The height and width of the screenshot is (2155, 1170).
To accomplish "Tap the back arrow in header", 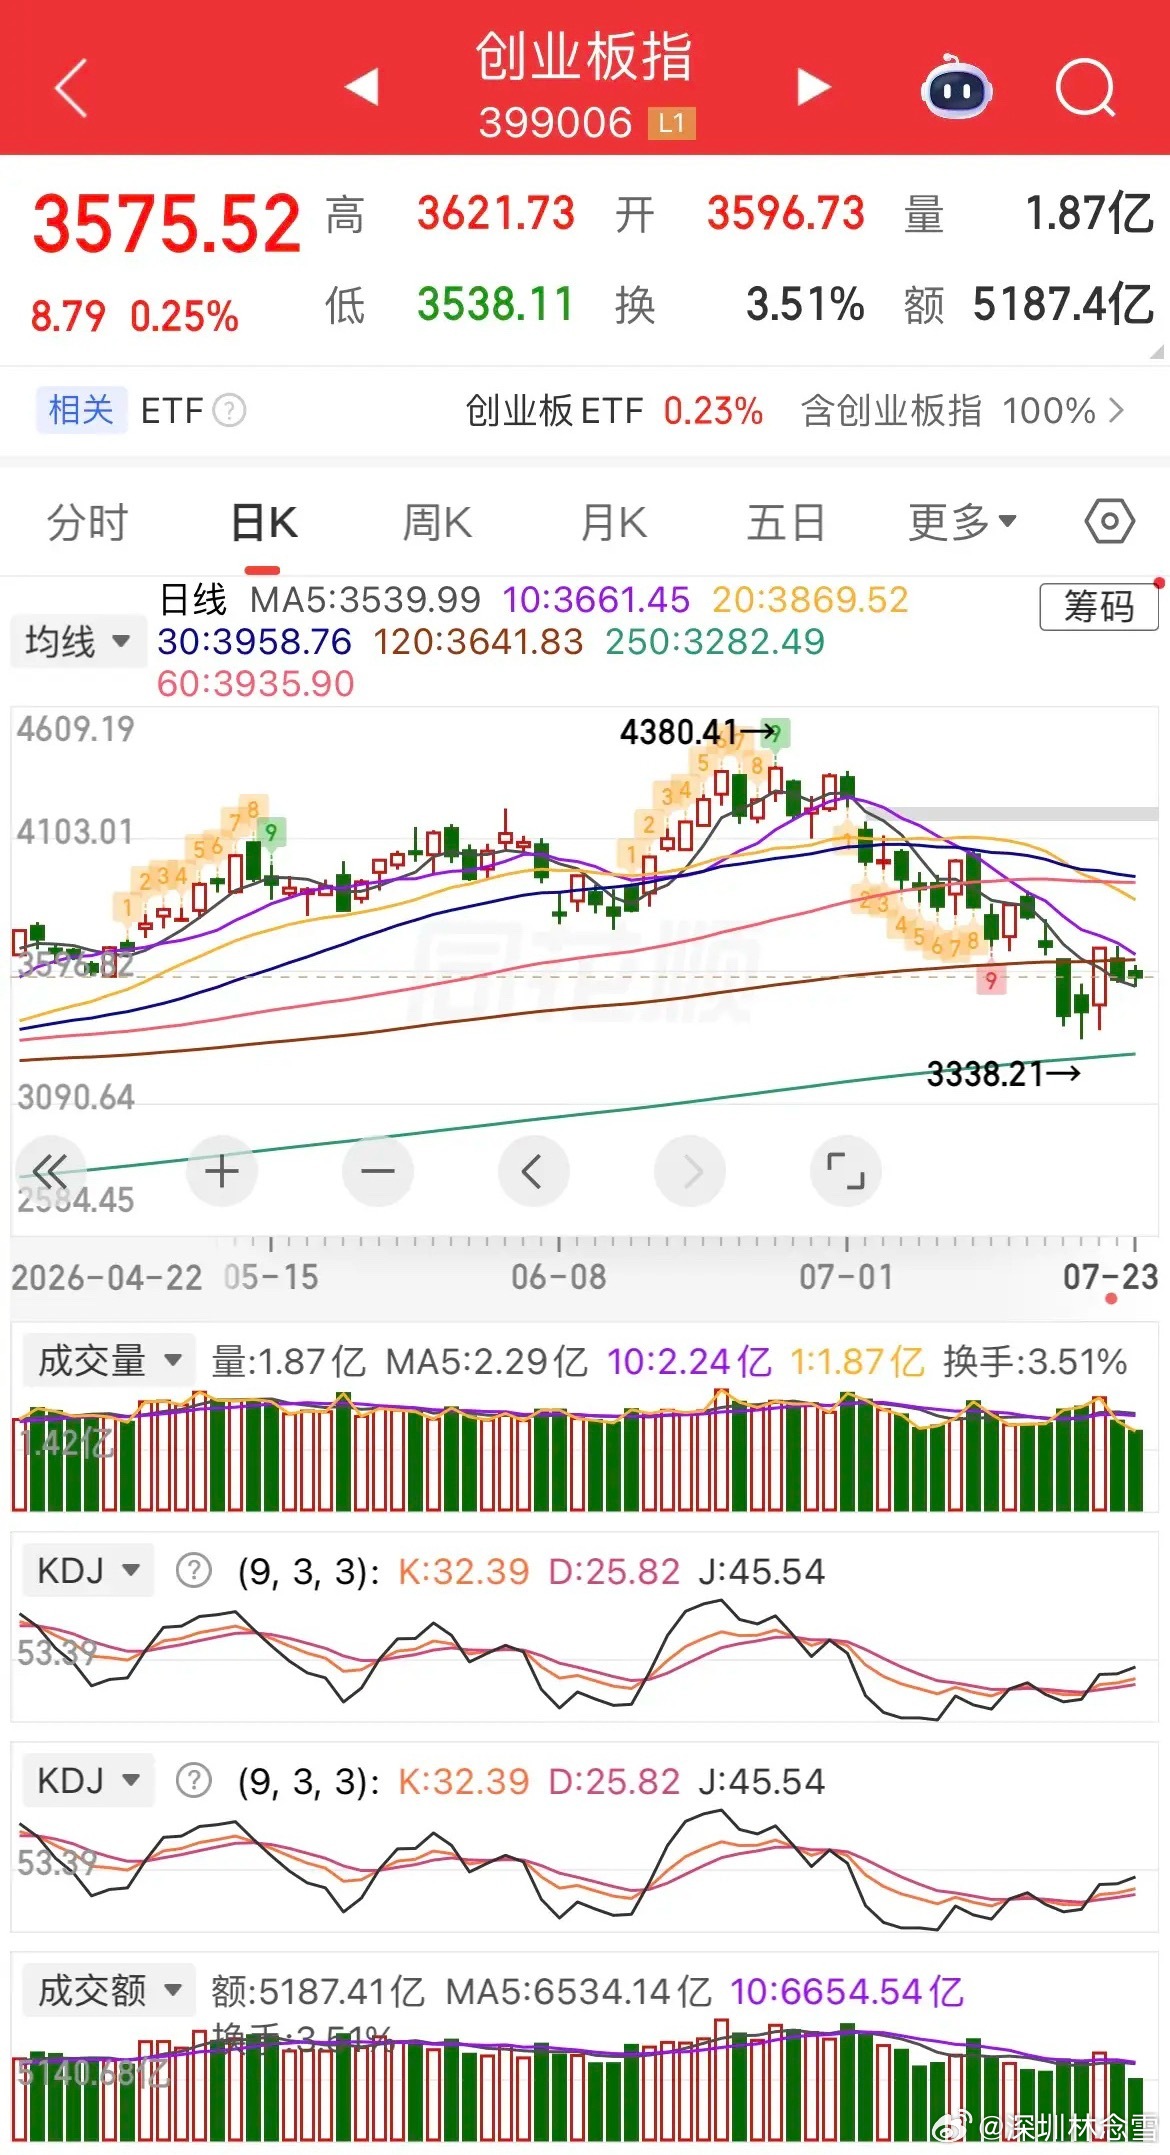I will 70,88.
